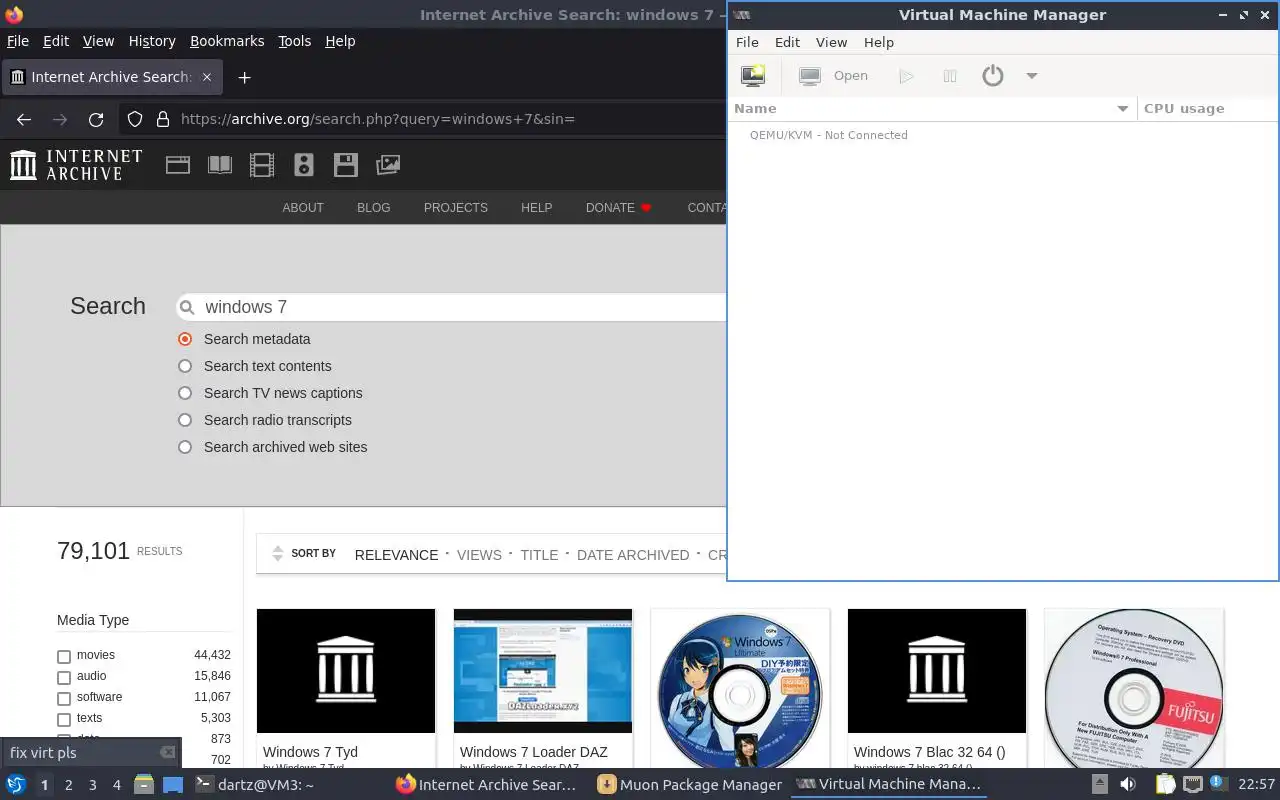The height and width of the screenshot is (800, 1280).
Task: Click the Shut Down power icon
Action: pos(992,76)
